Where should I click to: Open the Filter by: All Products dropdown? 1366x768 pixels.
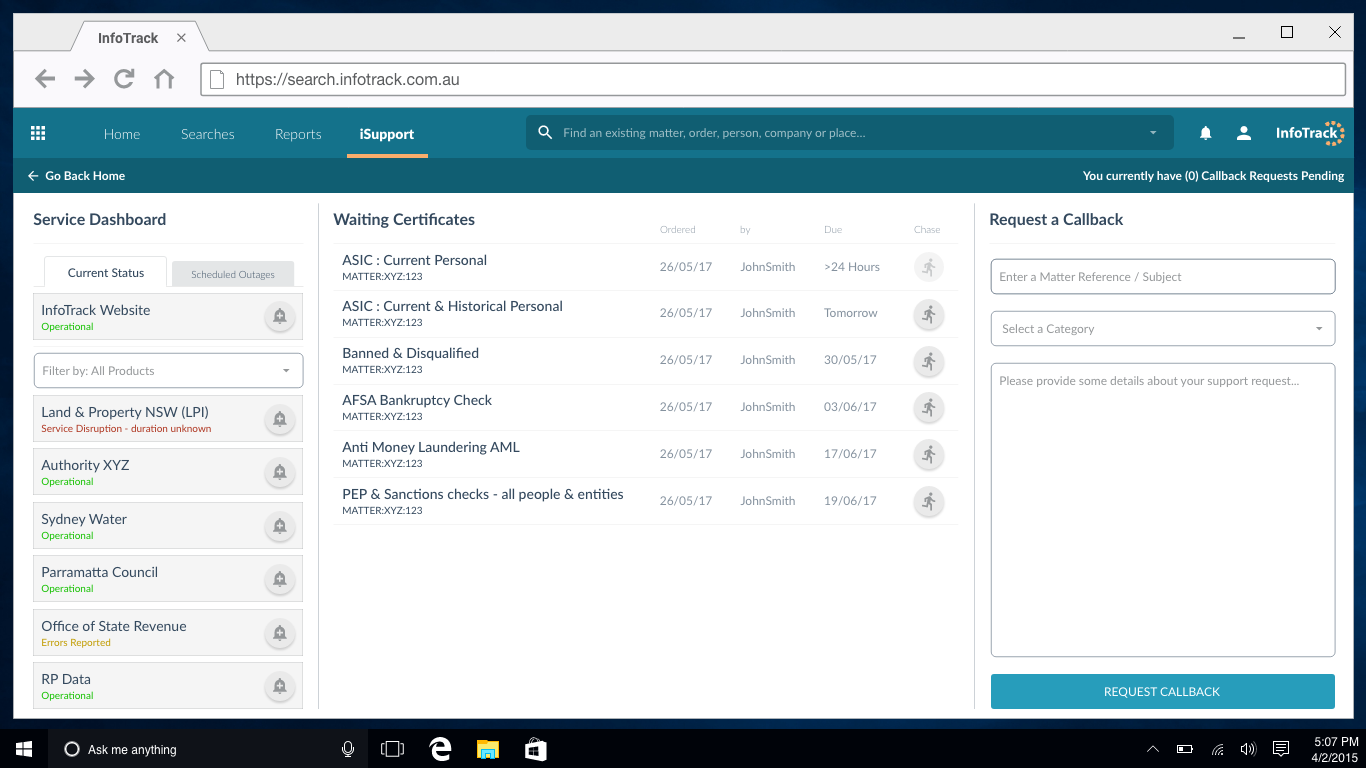click(x=168, y=370)
